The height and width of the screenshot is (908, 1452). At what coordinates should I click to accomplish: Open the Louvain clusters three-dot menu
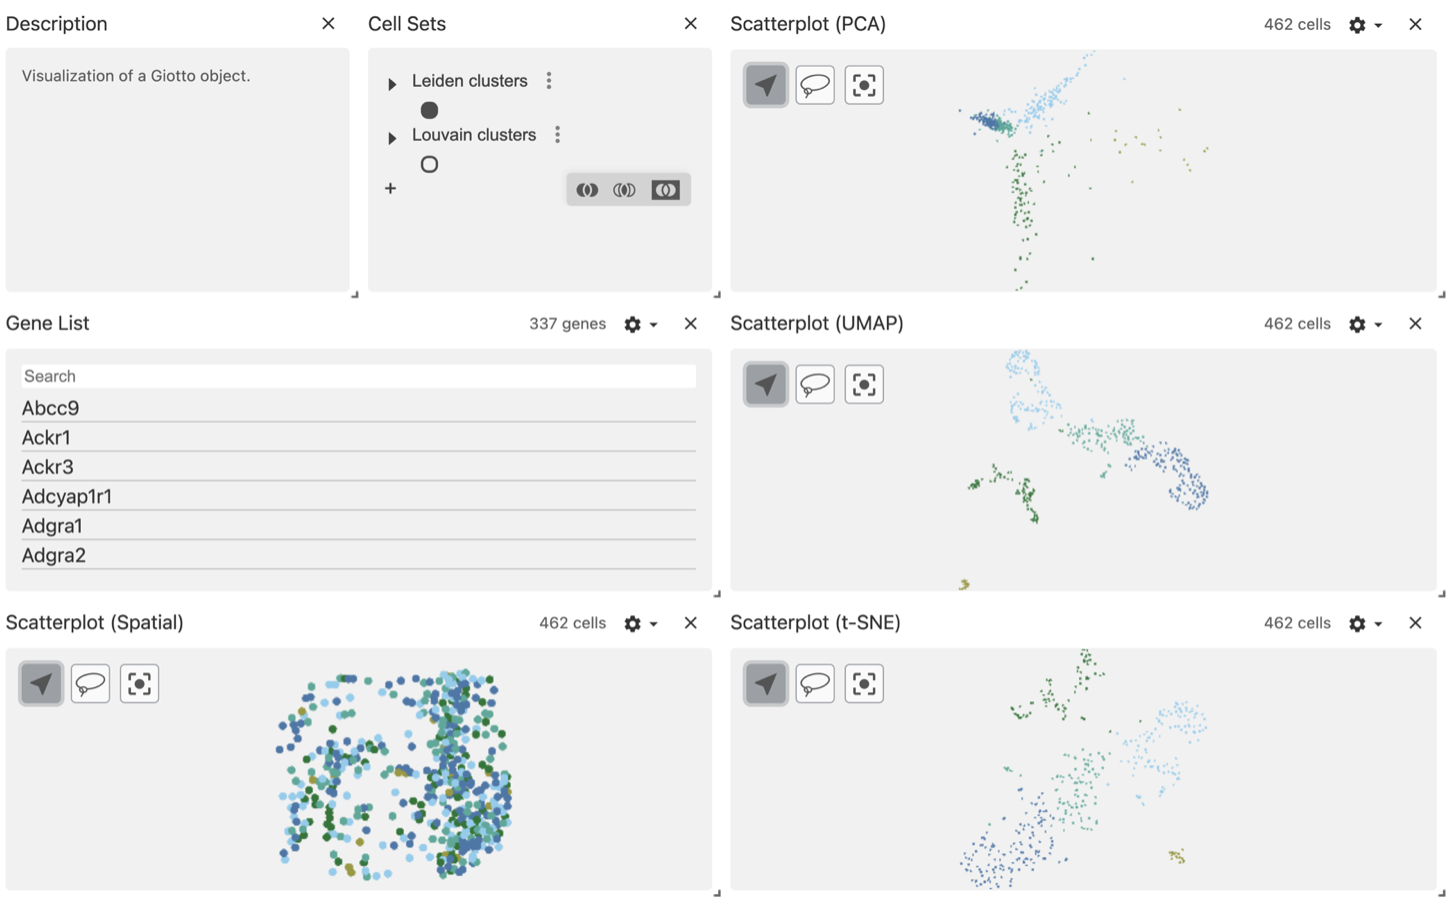(x=557, y=135)
